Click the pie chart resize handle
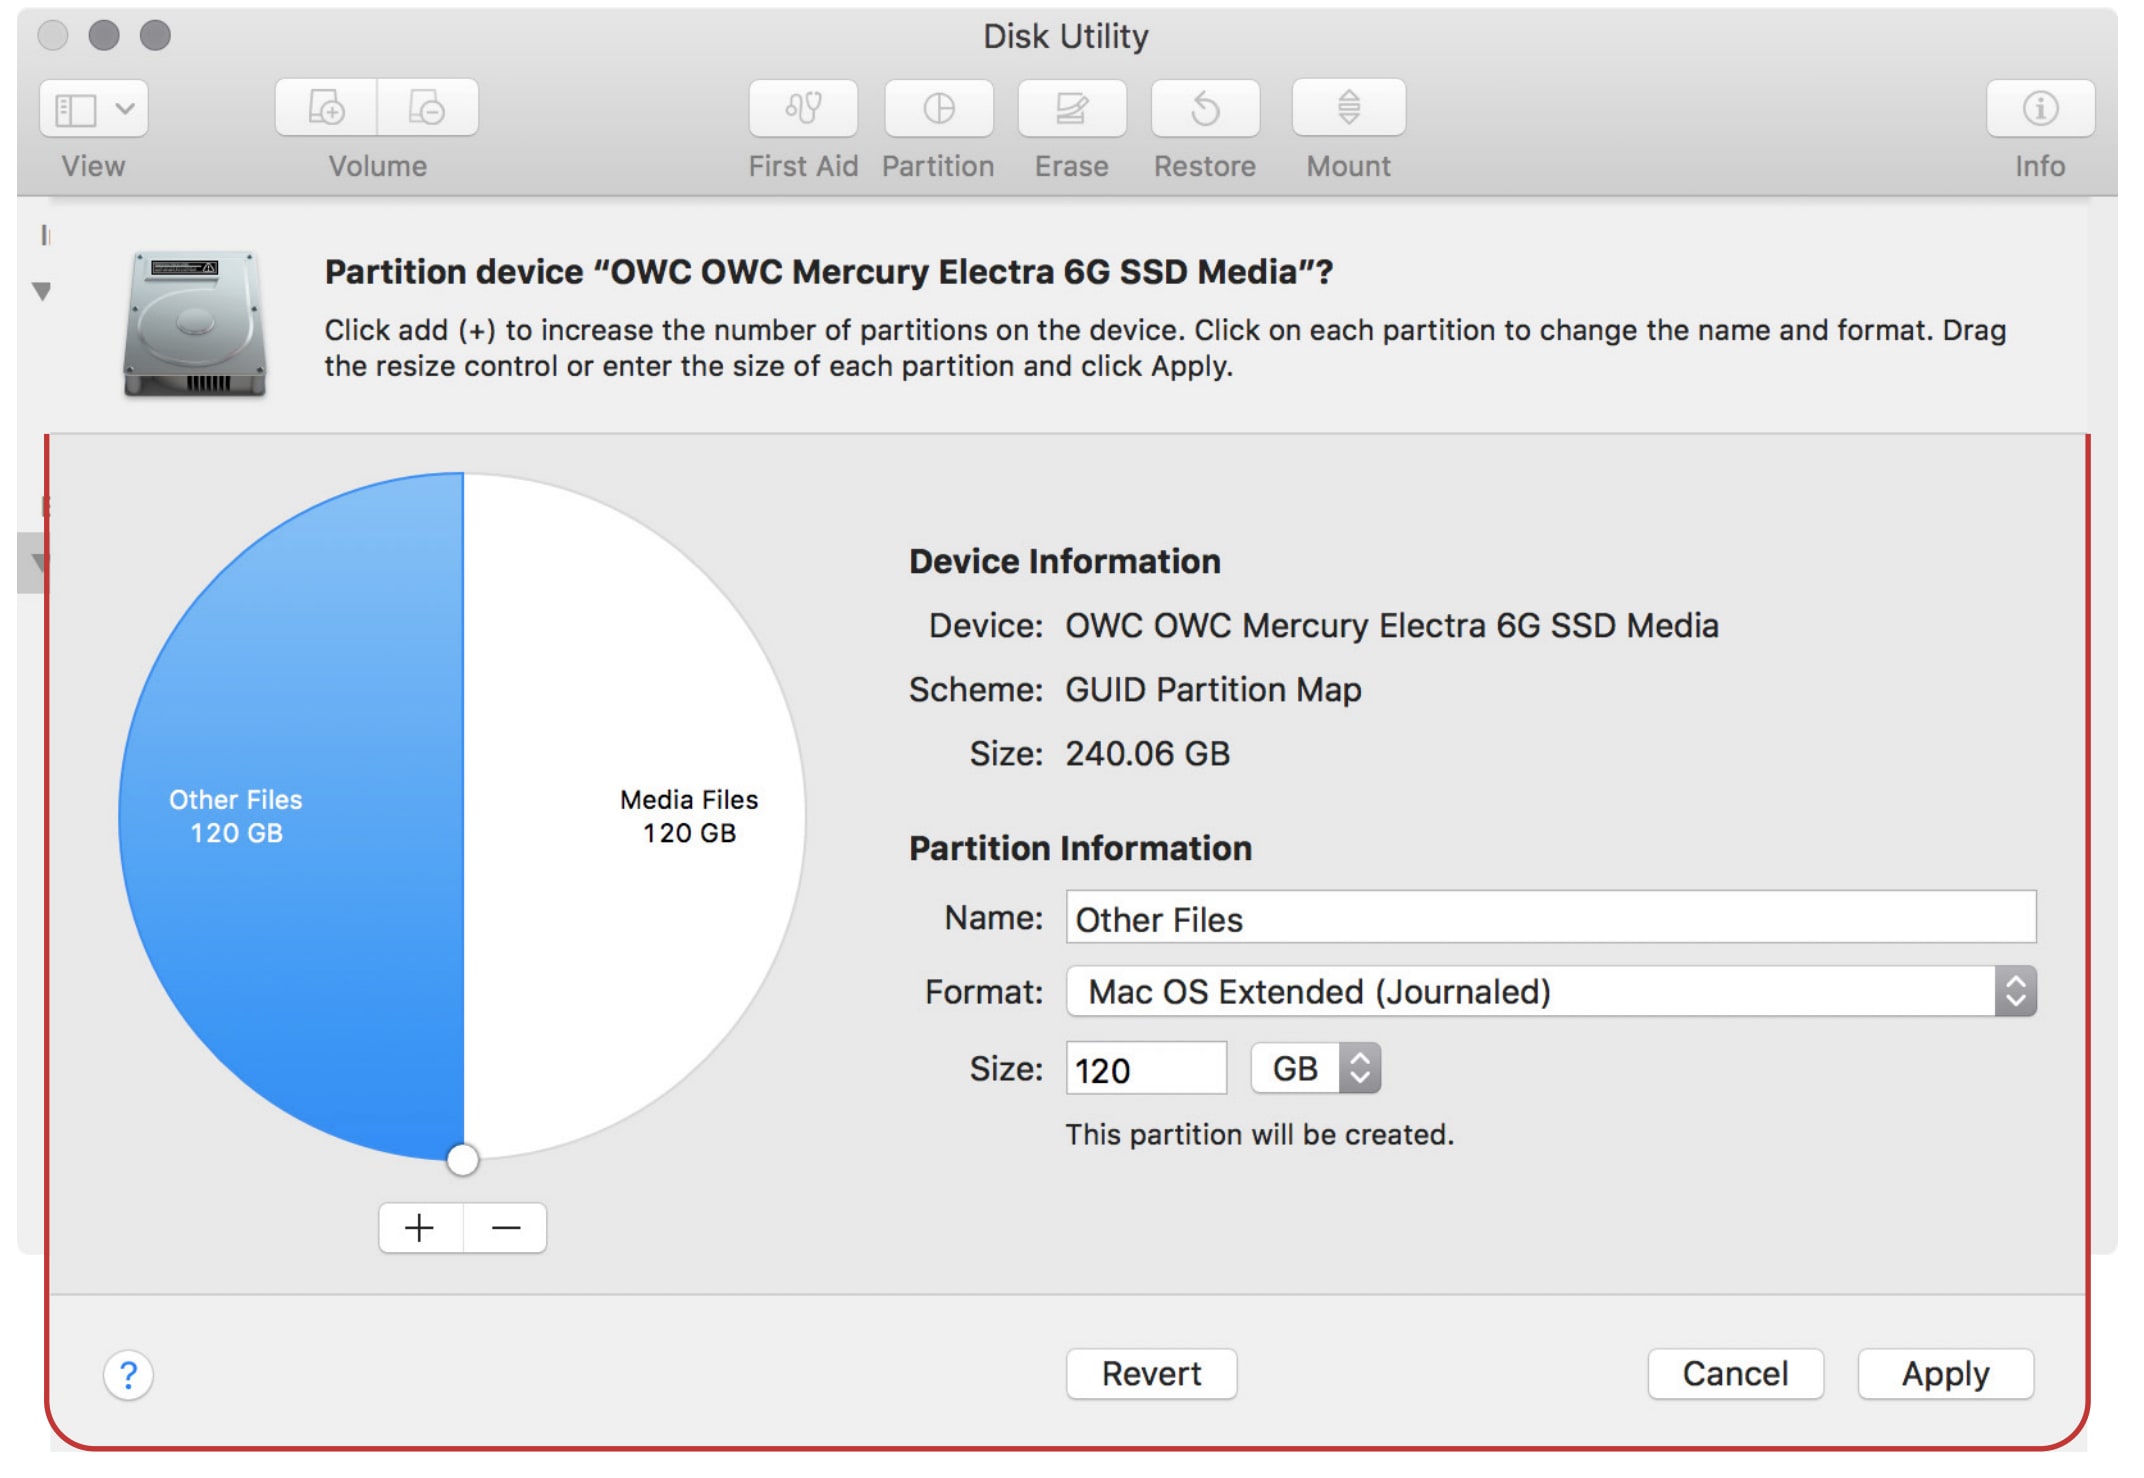Image resolution: width=2144 pixels, height=1478 pixels. pos(462,1159)
